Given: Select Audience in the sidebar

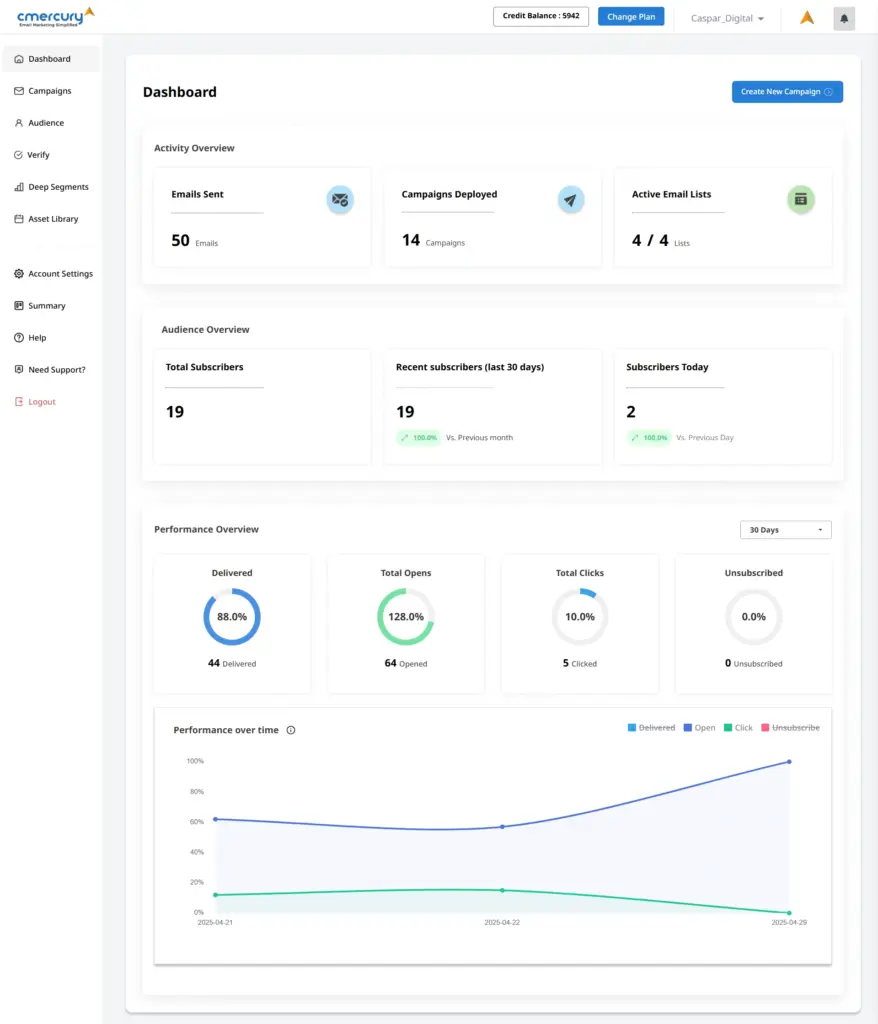Looking at the screenshot, I should point(45,123).
